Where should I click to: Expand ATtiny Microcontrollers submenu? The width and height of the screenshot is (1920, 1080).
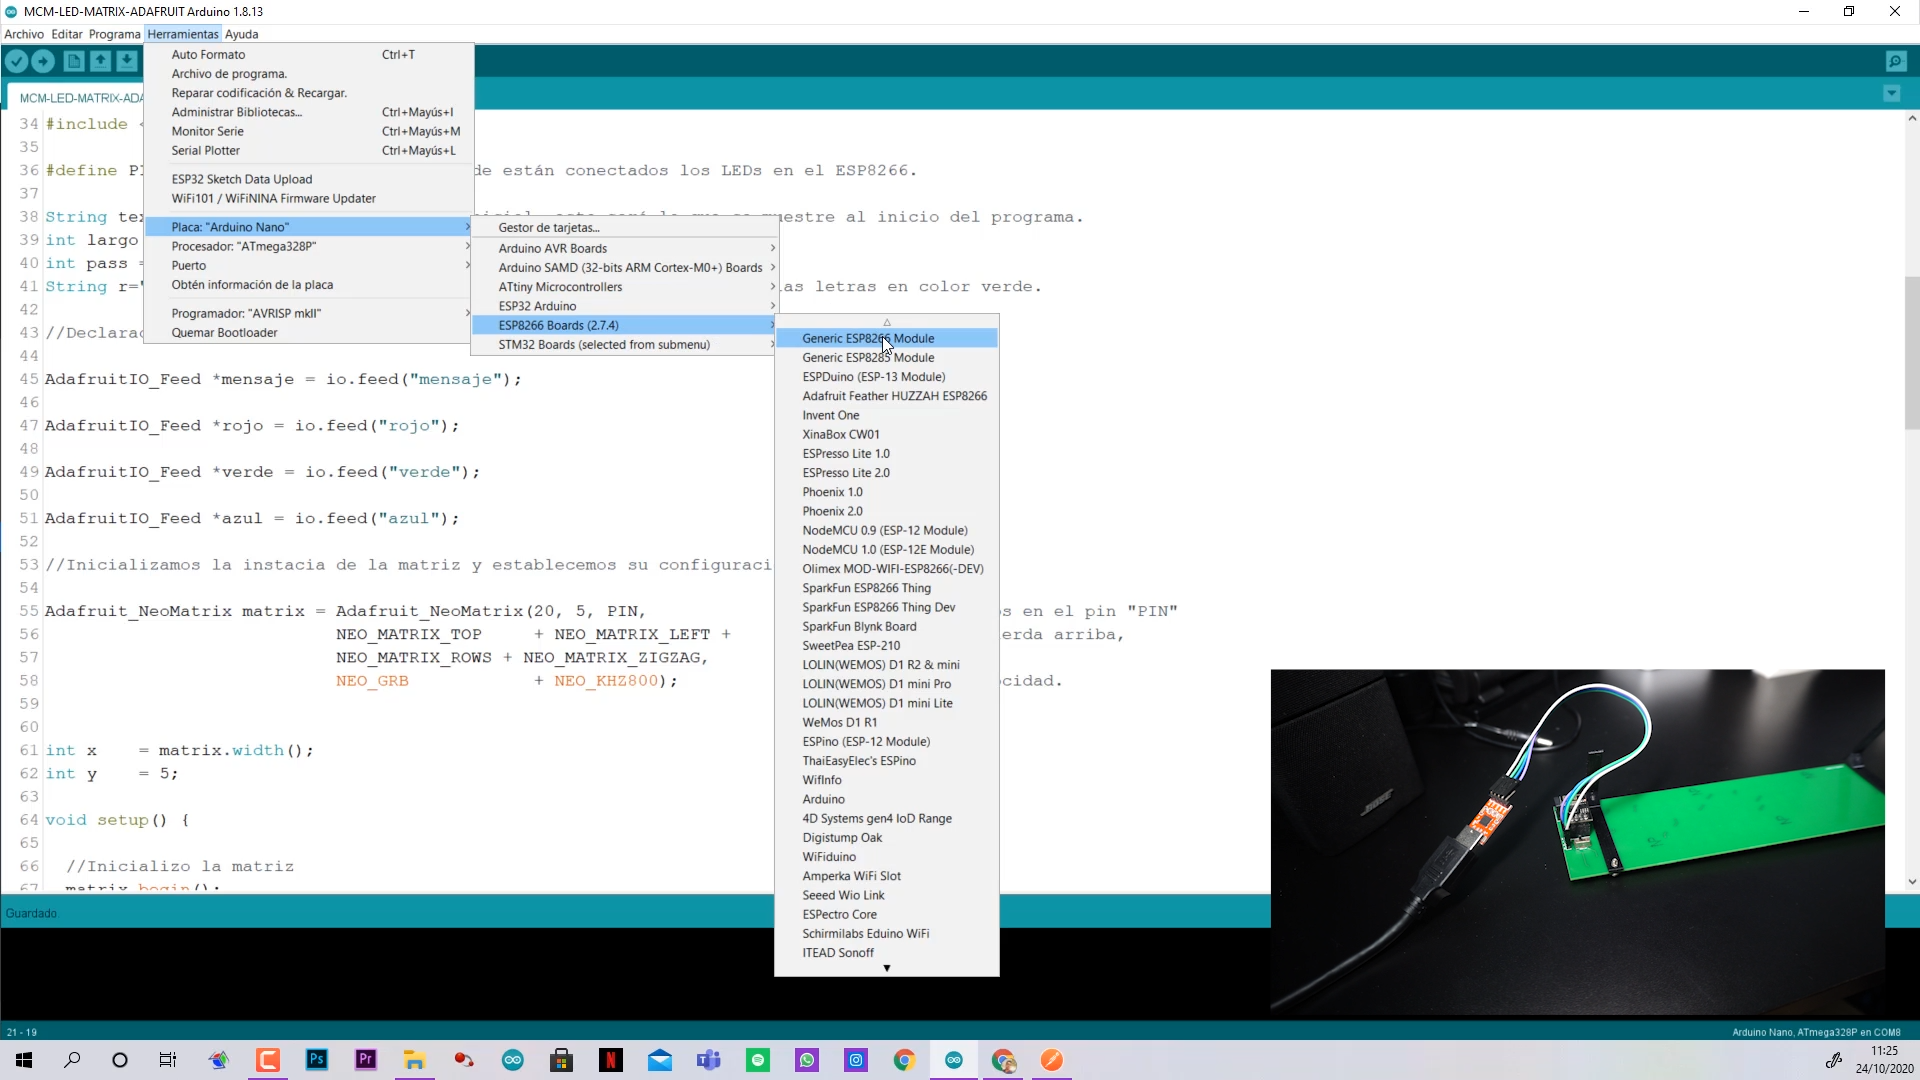tap(625, 287)
